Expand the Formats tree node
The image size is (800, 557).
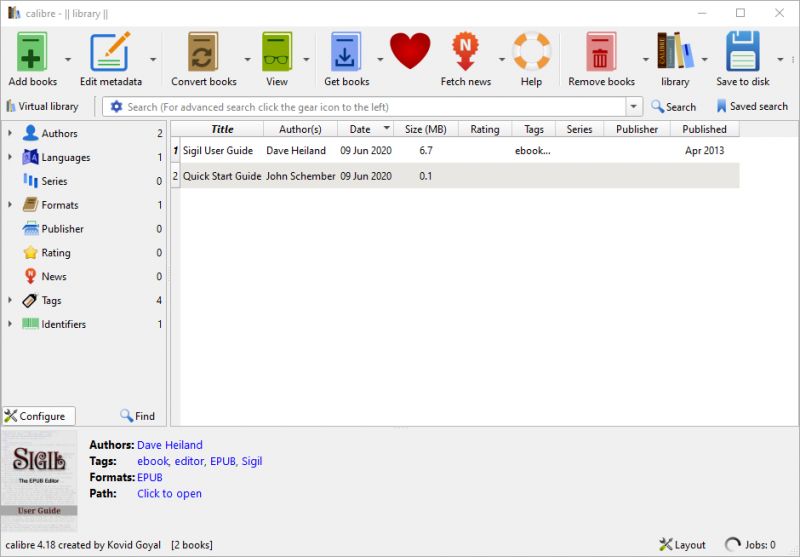tap(10, 205)
